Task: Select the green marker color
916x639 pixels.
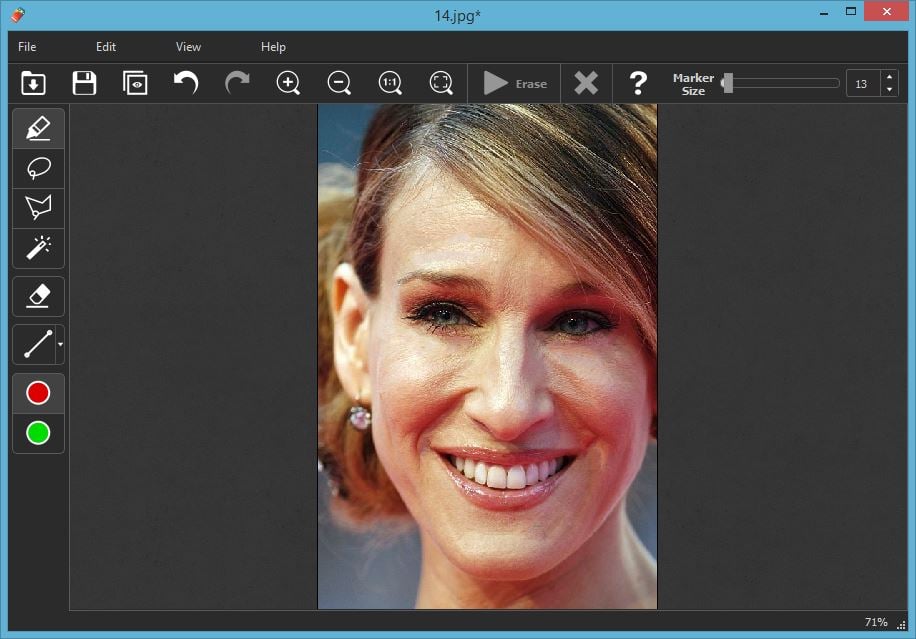Action: point(38,433)
